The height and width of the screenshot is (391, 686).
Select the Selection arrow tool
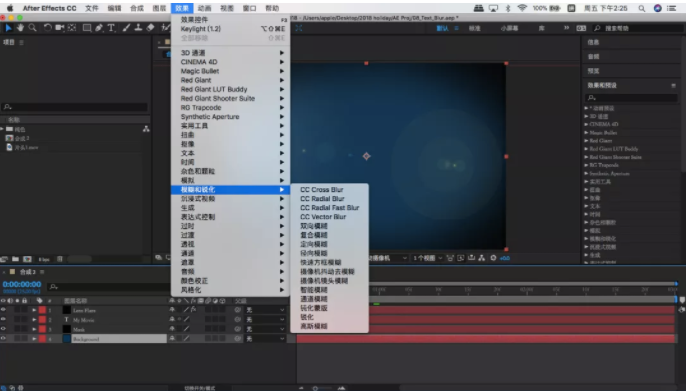point(8,28)
